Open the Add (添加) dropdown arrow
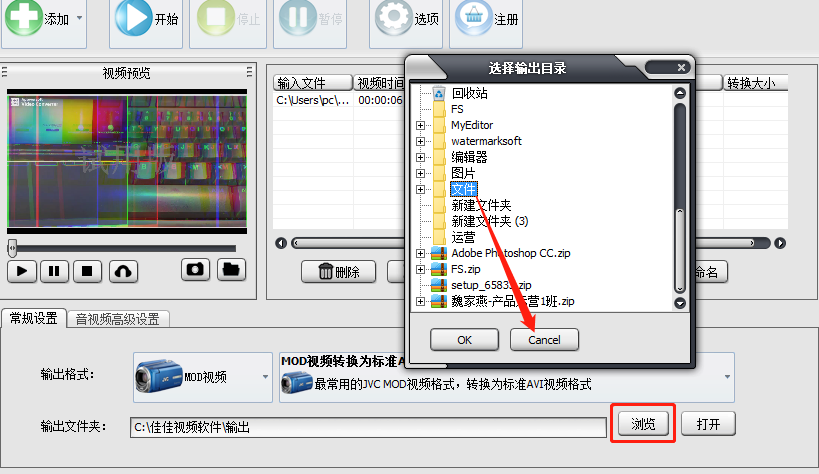The image size is (819, 474). click(79, 18)
